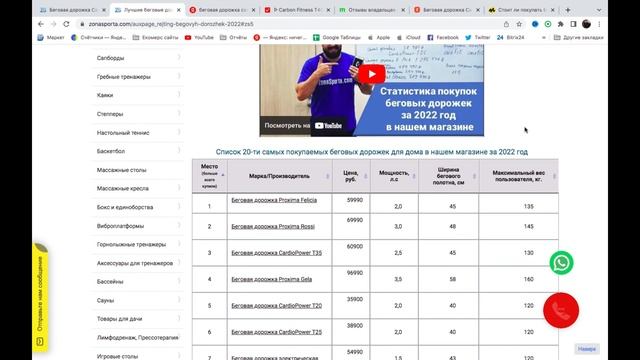
Task: Open the Сауны category
Action: pyautogui.click(x=105, y=300)
